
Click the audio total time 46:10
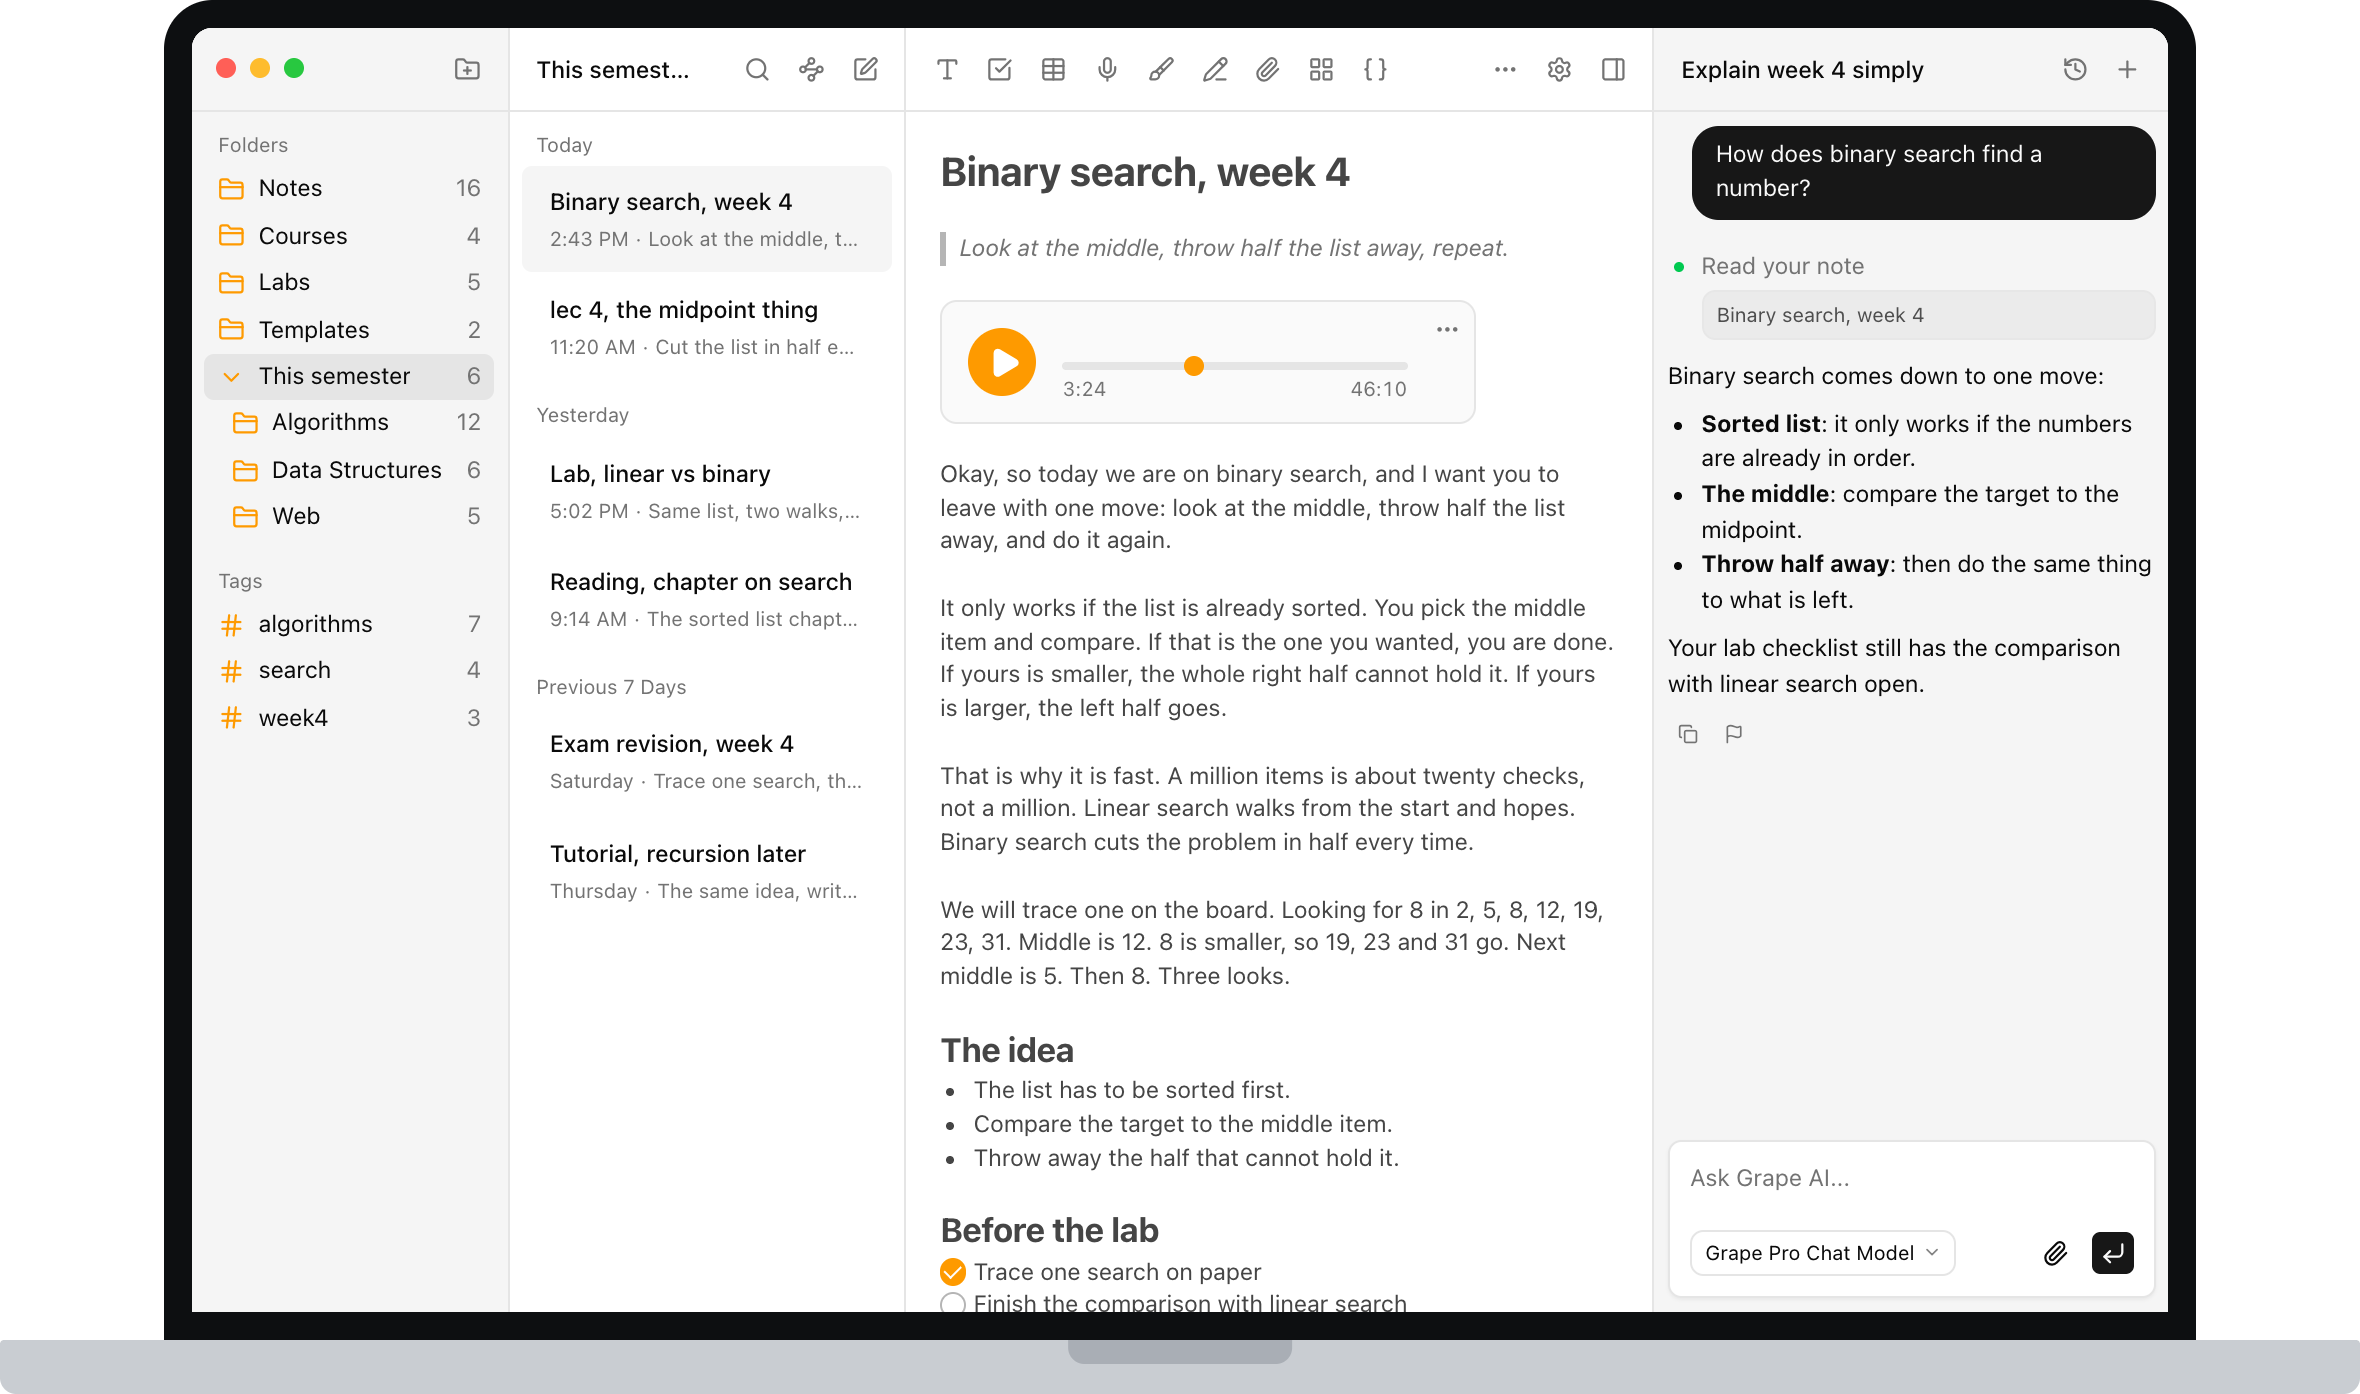point(1378,389)
